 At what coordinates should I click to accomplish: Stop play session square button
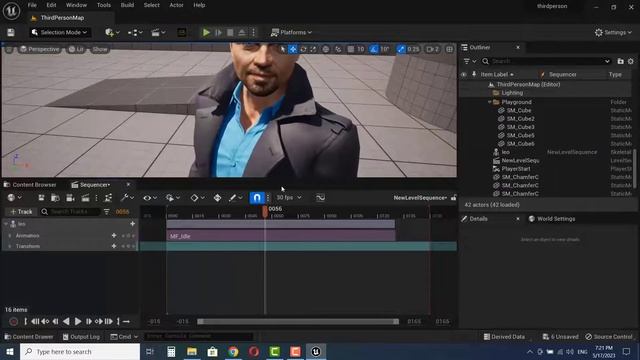[x=230, y=32]
